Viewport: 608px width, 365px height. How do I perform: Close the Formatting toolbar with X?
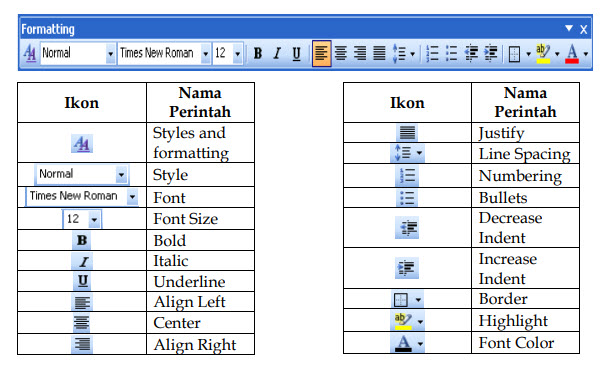coord(584,29)
